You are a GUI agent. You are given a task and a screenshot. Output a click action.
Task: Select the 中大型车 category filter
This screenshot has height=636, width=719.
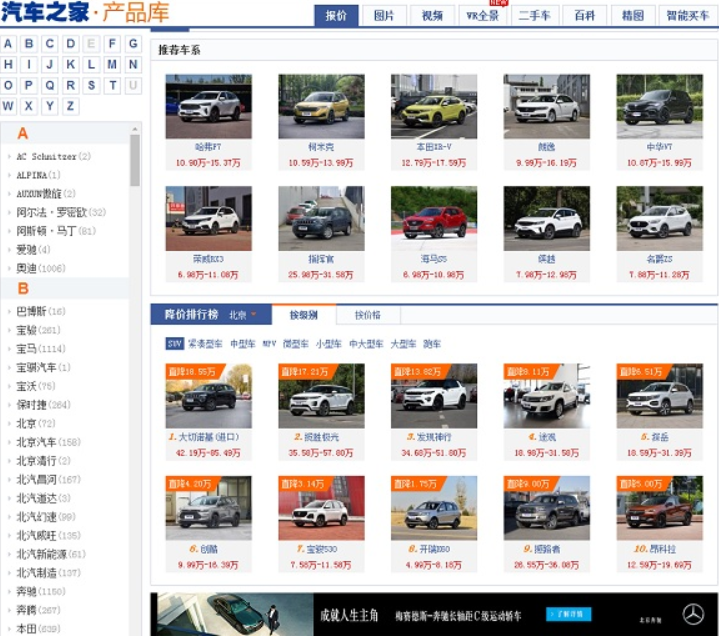pyautogui.click(x=366, y=343)
